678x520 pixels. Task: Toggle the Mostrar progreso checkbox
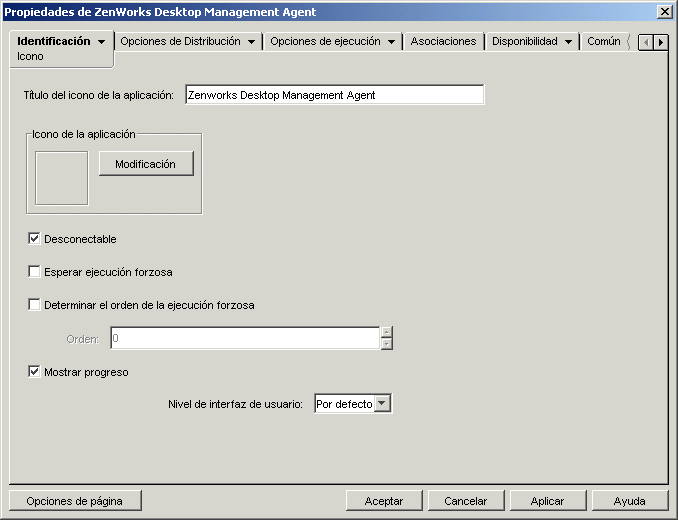coord(34,371)
